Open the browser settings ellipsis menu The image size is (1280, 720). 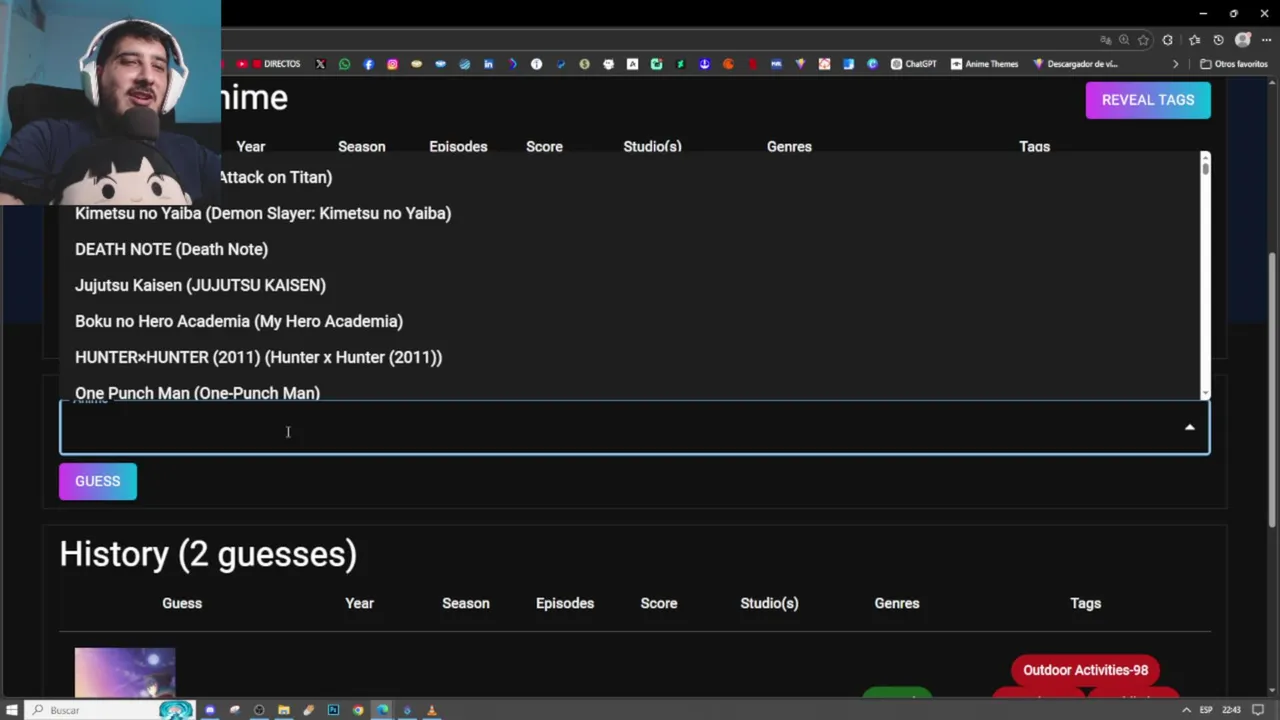tap(1266, 40)
